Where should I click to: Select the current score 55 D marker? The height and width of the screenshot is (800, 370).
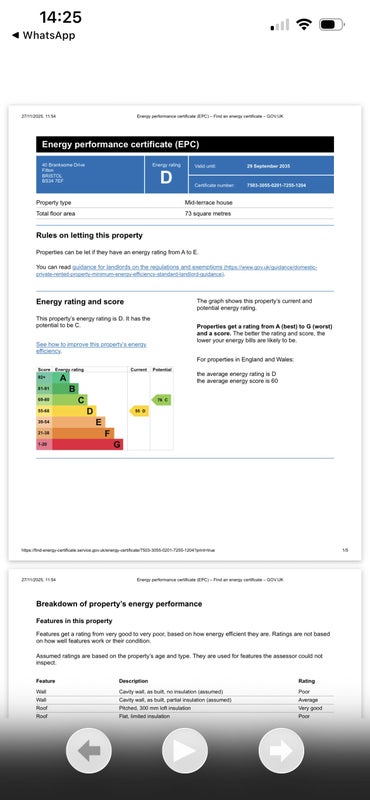click(139, 411)
